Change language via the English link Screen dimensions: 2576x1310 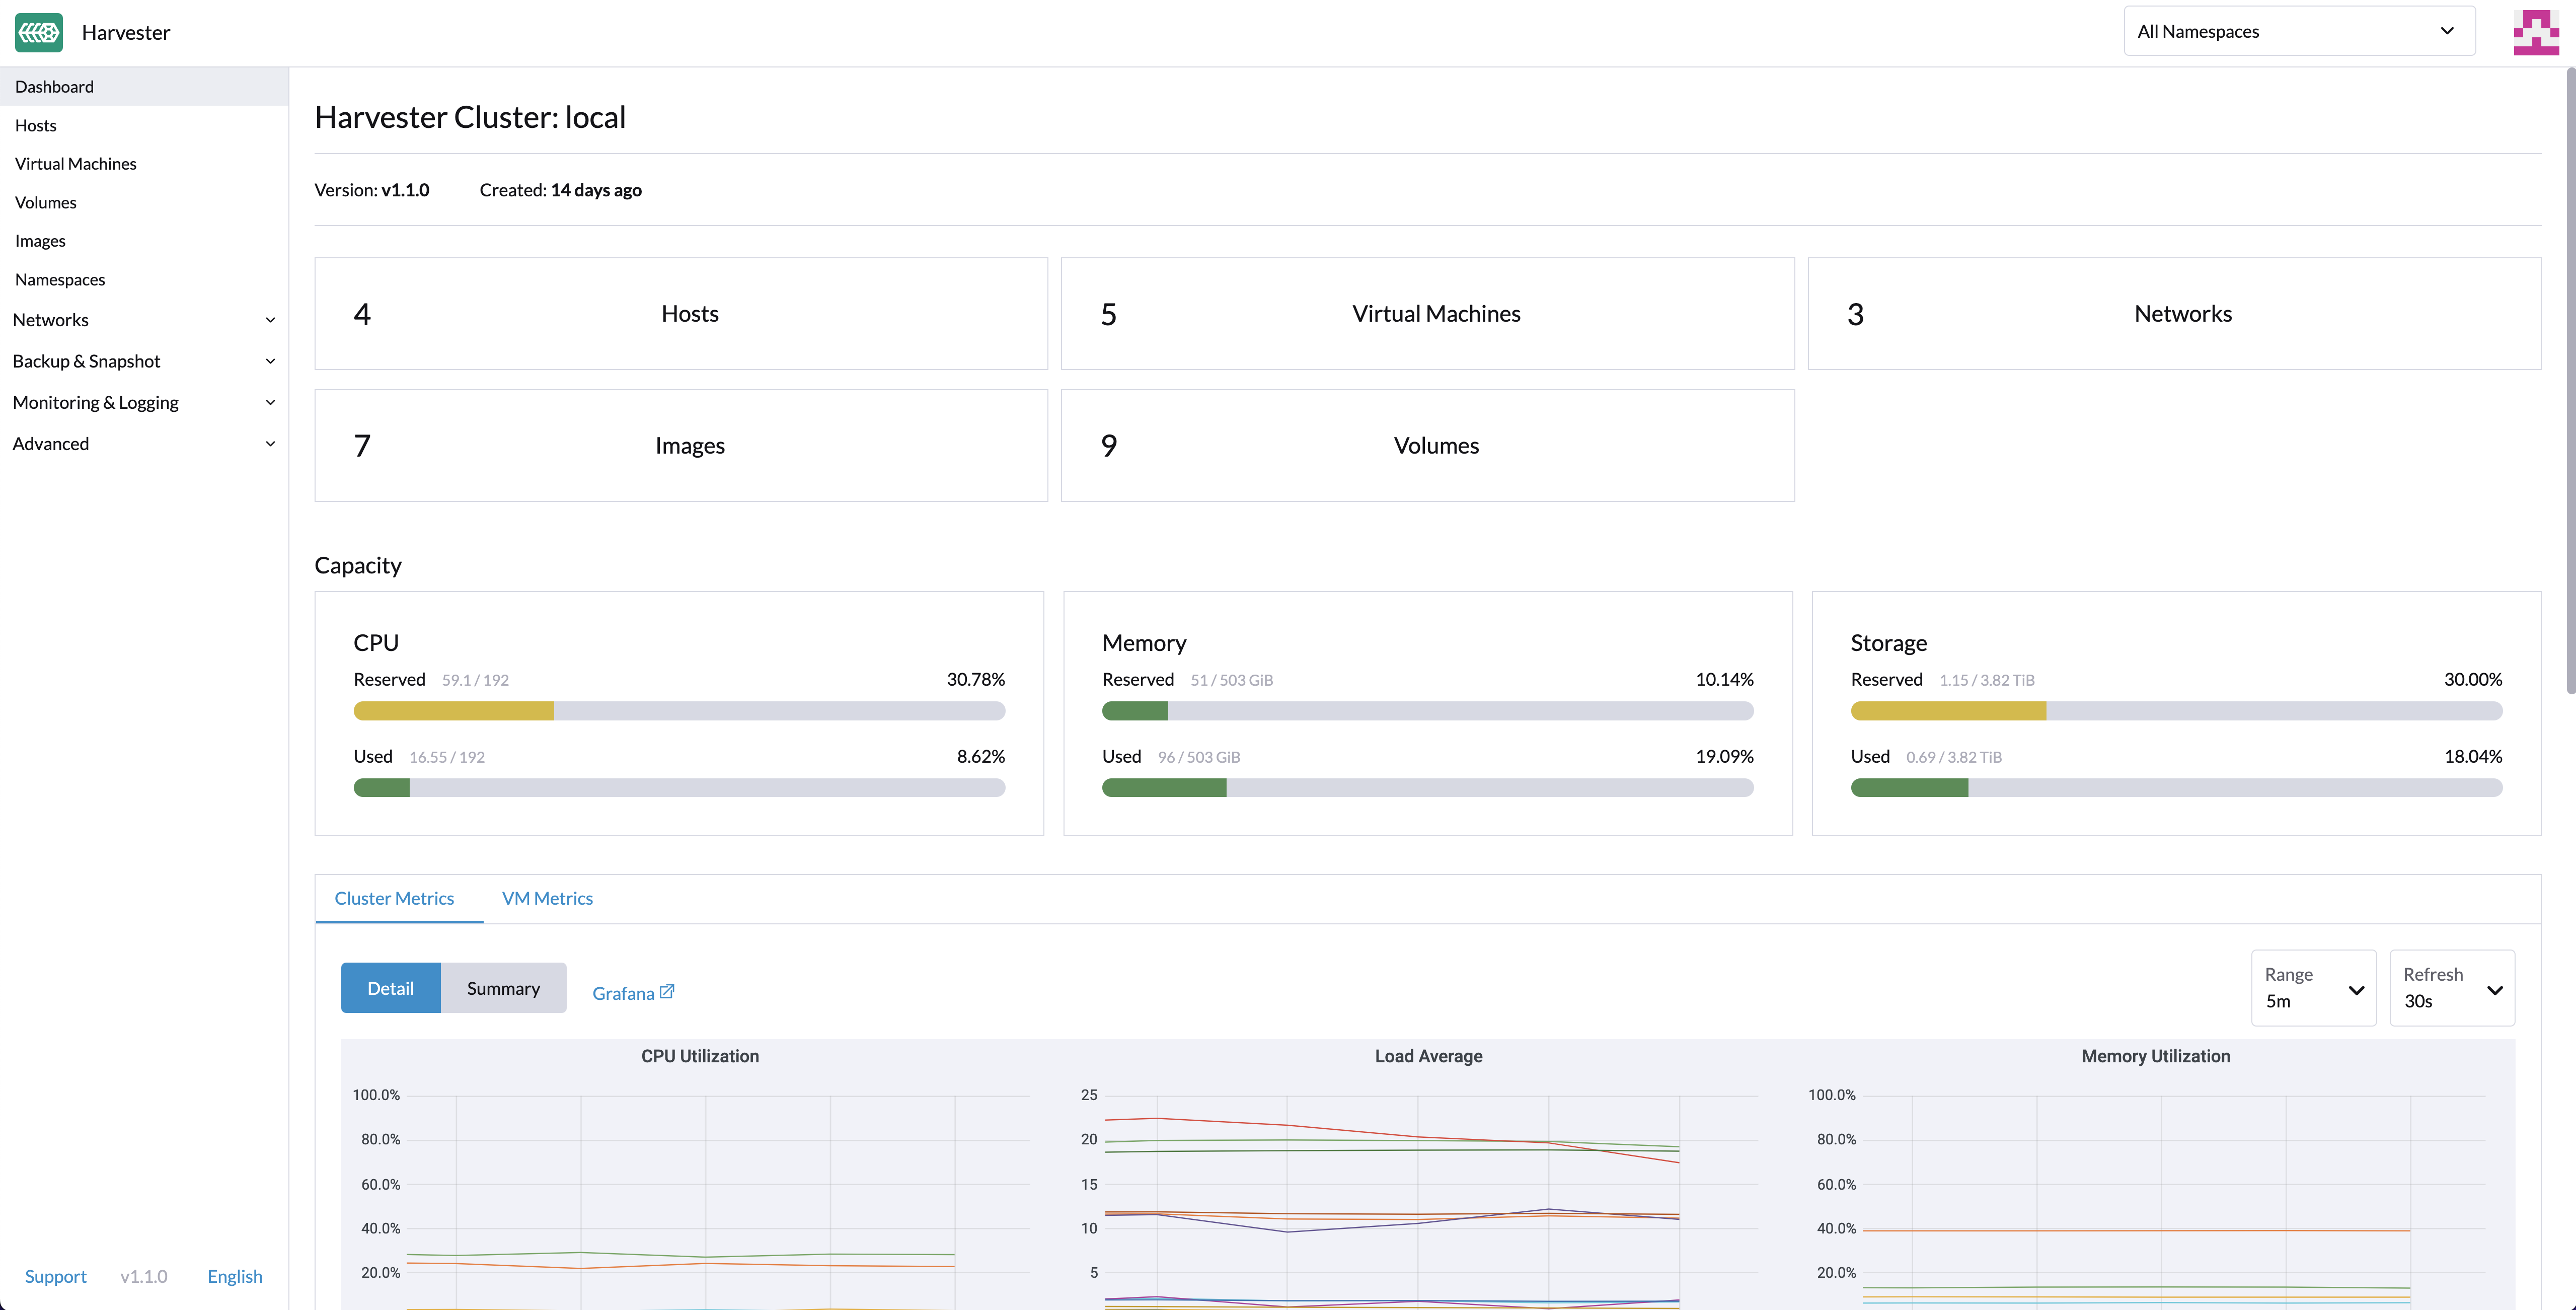click(234, 1276)
